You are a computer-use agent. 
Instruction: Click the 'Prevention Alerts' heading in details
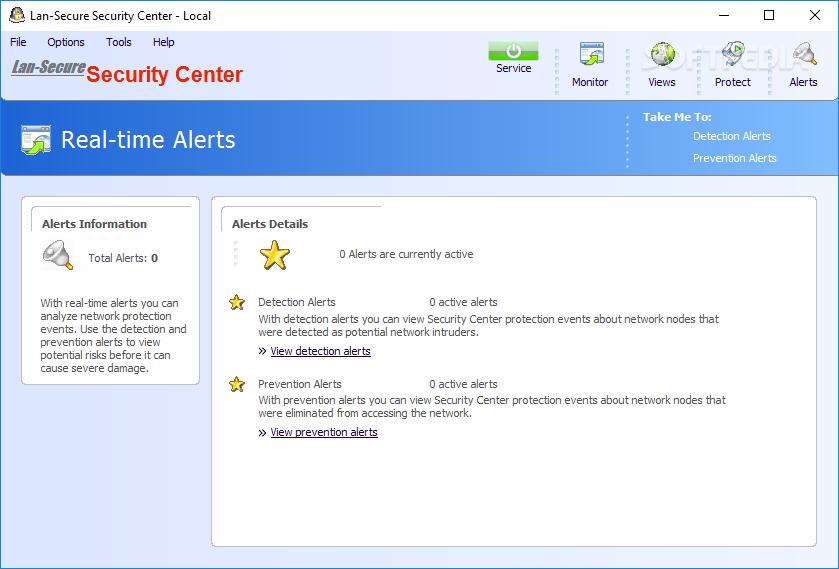point(300,384)
